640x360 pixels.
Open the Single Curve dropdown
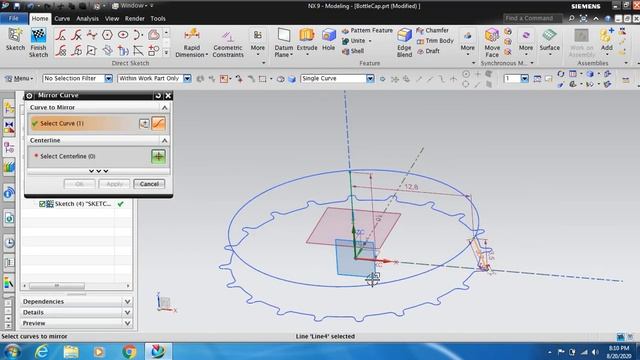[370, 78]
